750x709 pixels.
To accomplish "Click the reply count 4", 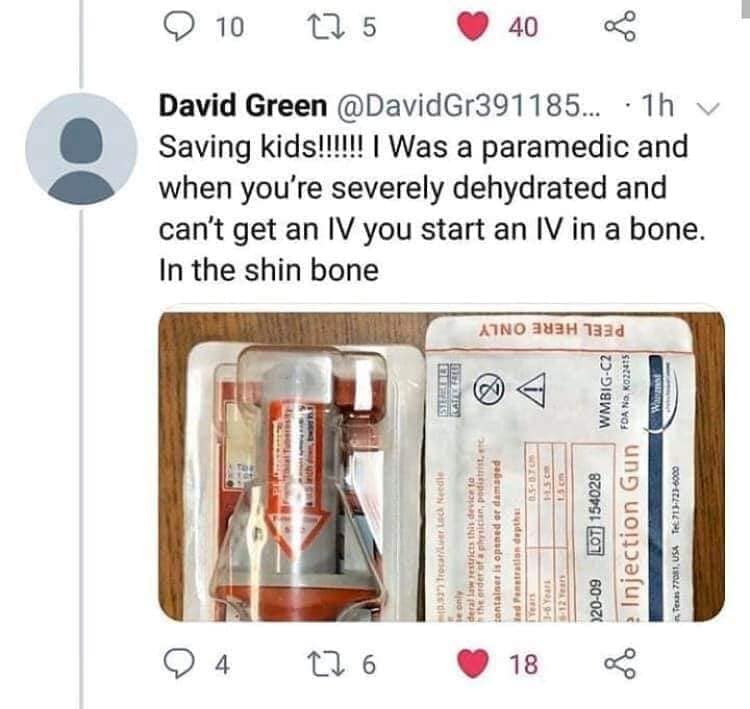I will point(222,665).
